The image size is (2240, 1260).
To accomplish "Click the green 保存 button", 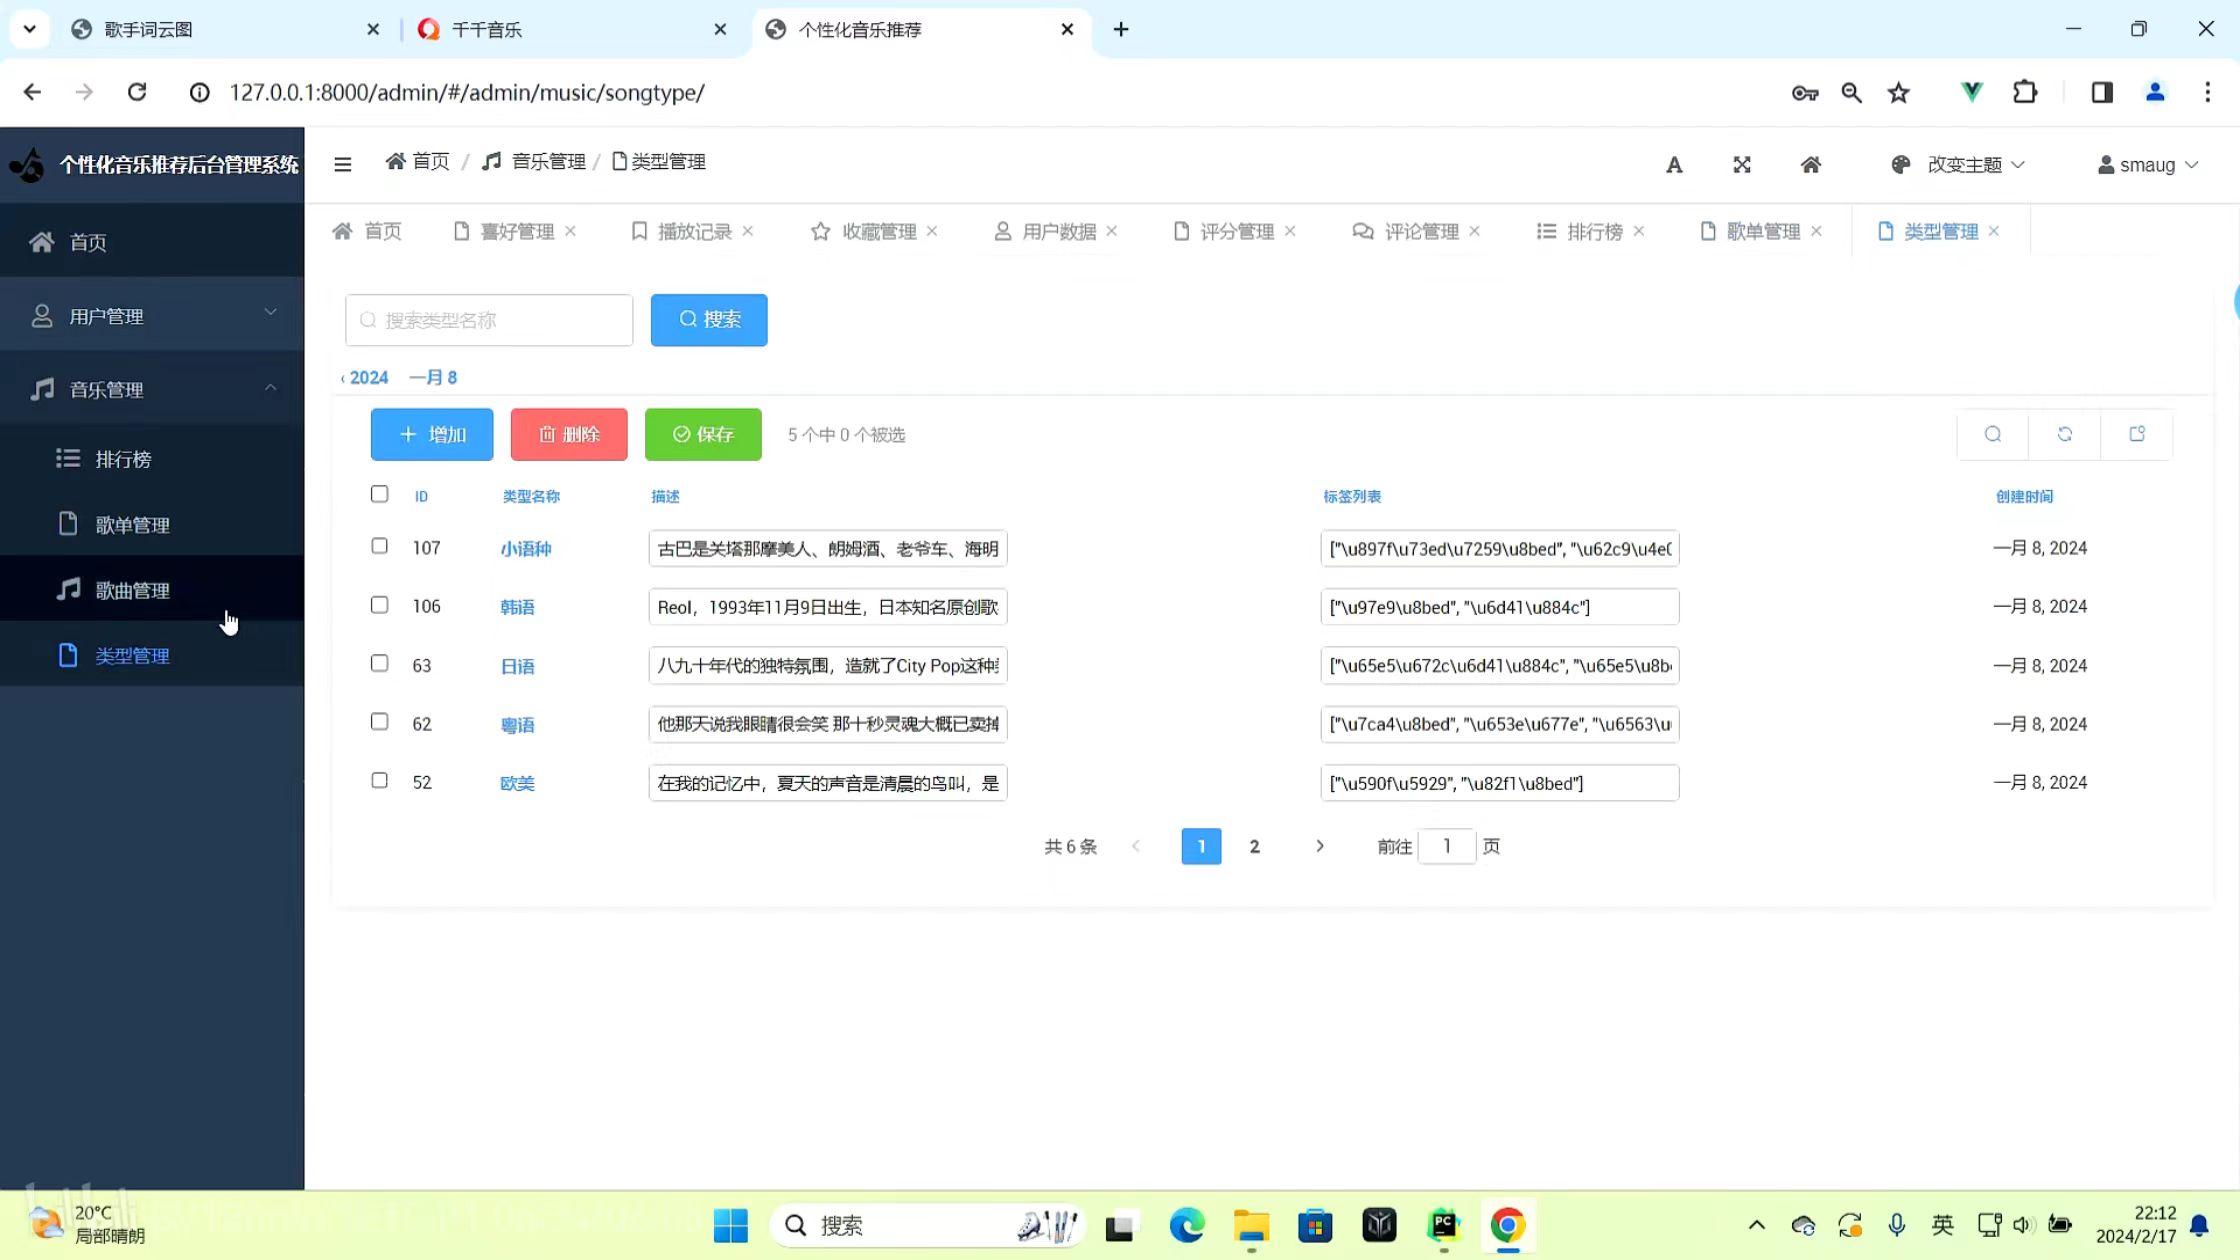I will [703, 434].
